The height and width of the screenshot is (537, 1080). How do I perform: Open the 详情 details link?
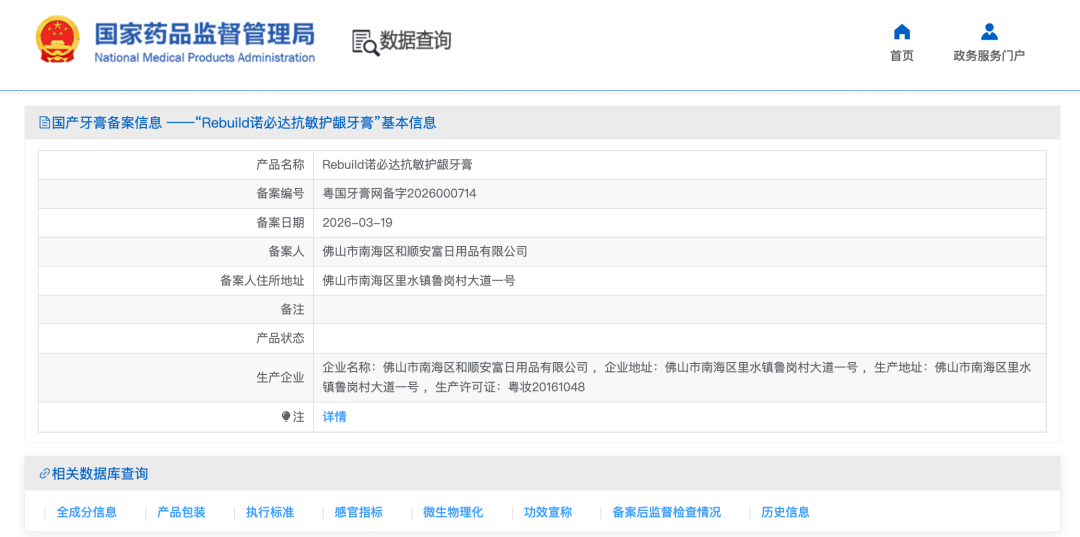[334, 417]
